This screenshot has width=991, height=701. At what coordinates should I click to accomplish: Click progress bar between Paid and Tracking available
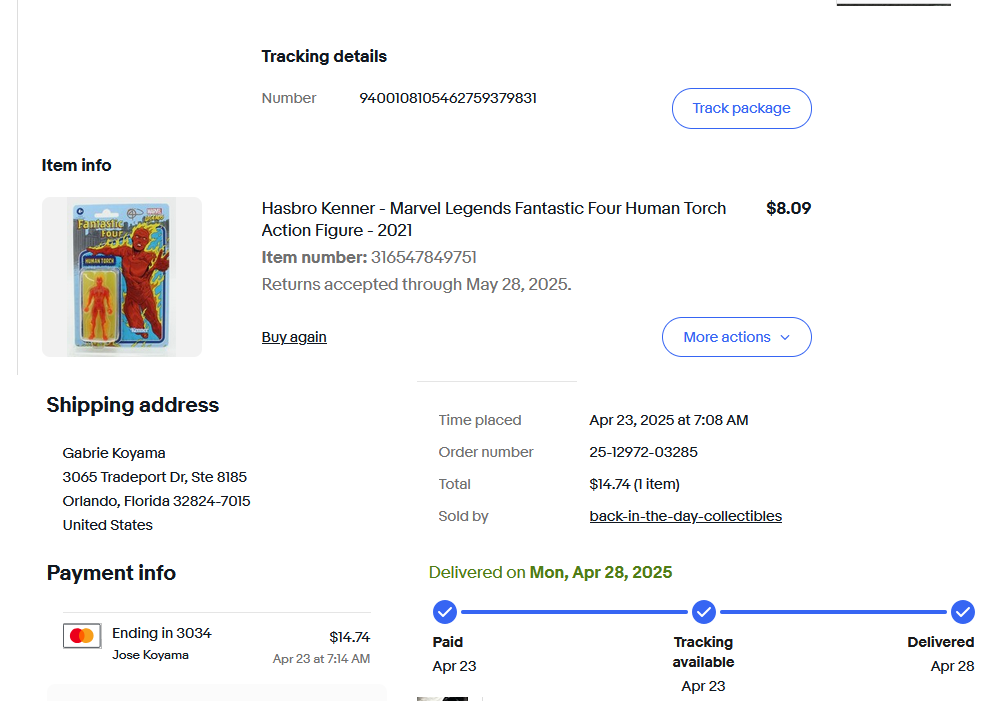[574, 611]
